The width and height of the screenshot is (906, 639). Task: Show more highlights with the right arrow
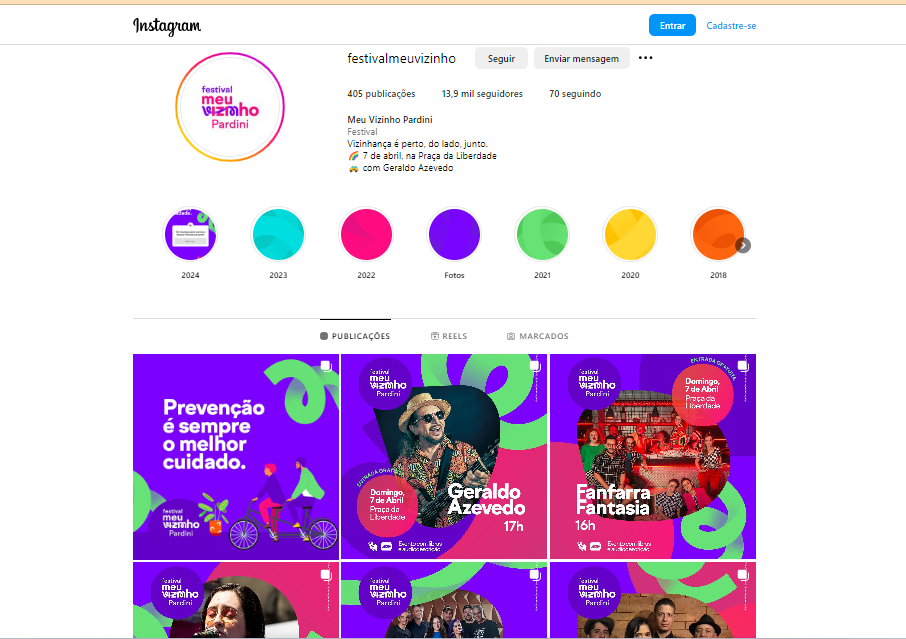coord(743,246)
